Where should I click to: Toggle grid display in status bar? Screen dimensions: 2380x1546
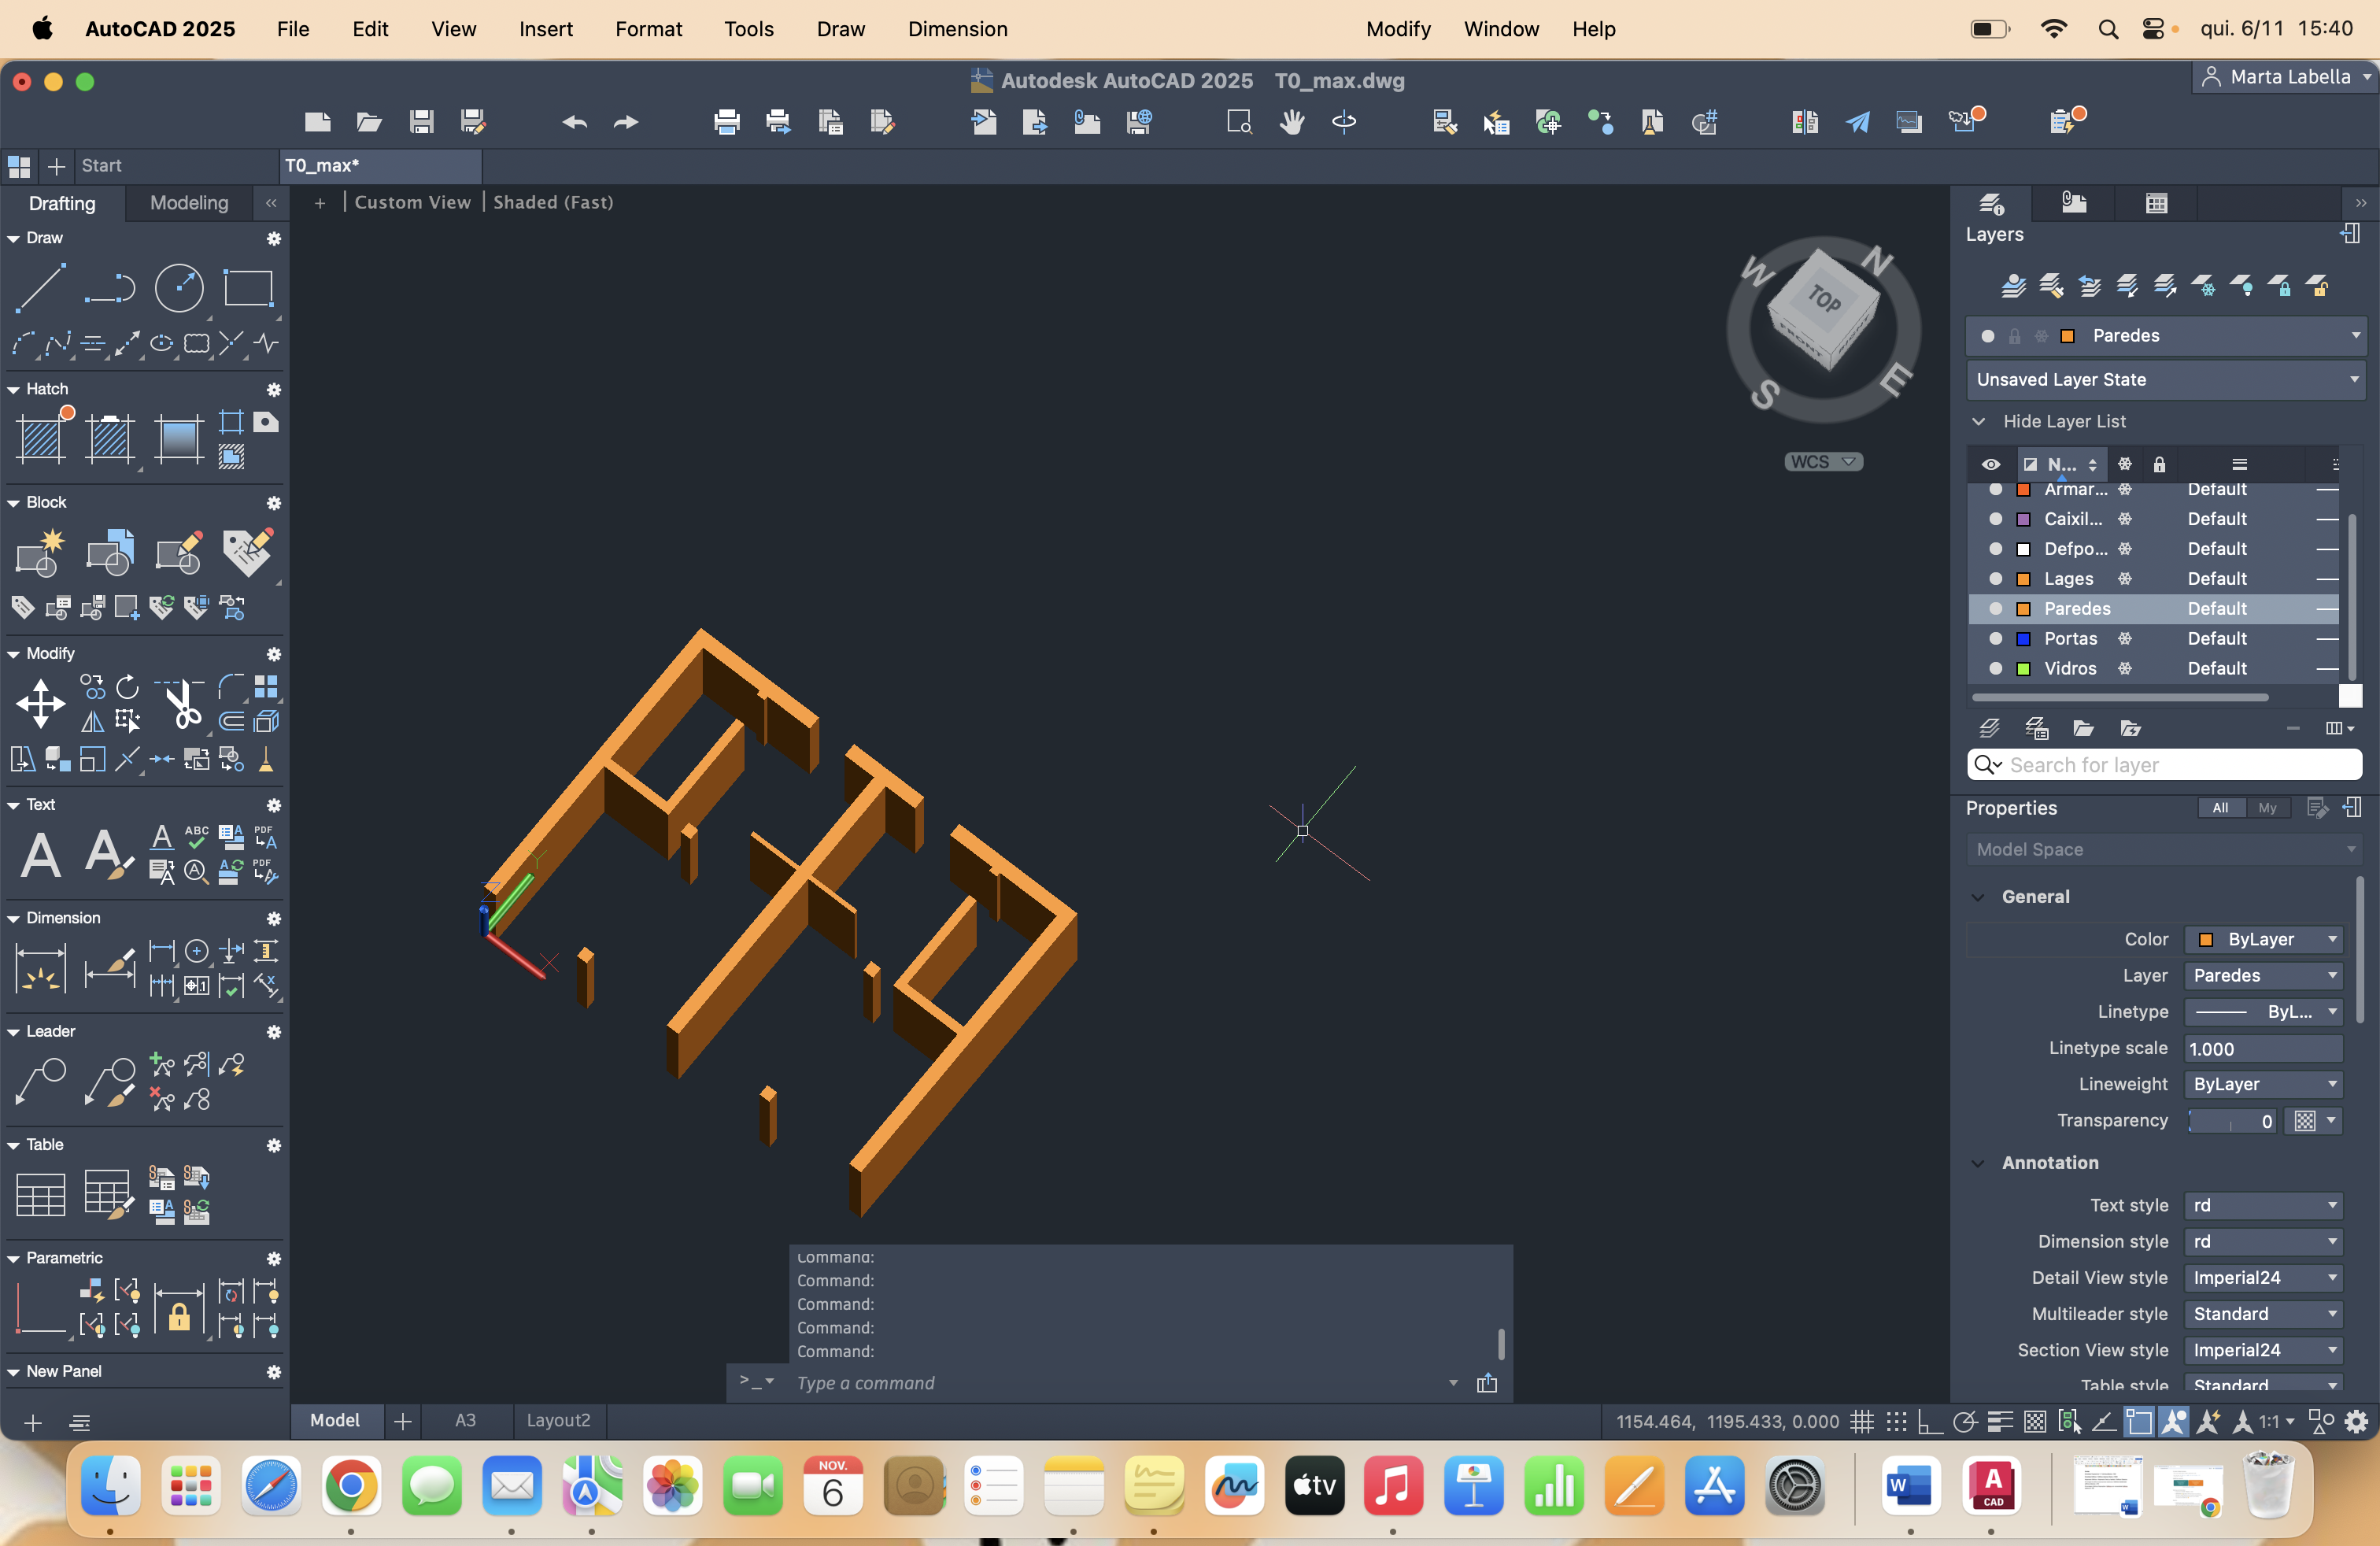click(x=1861, y=1421)
